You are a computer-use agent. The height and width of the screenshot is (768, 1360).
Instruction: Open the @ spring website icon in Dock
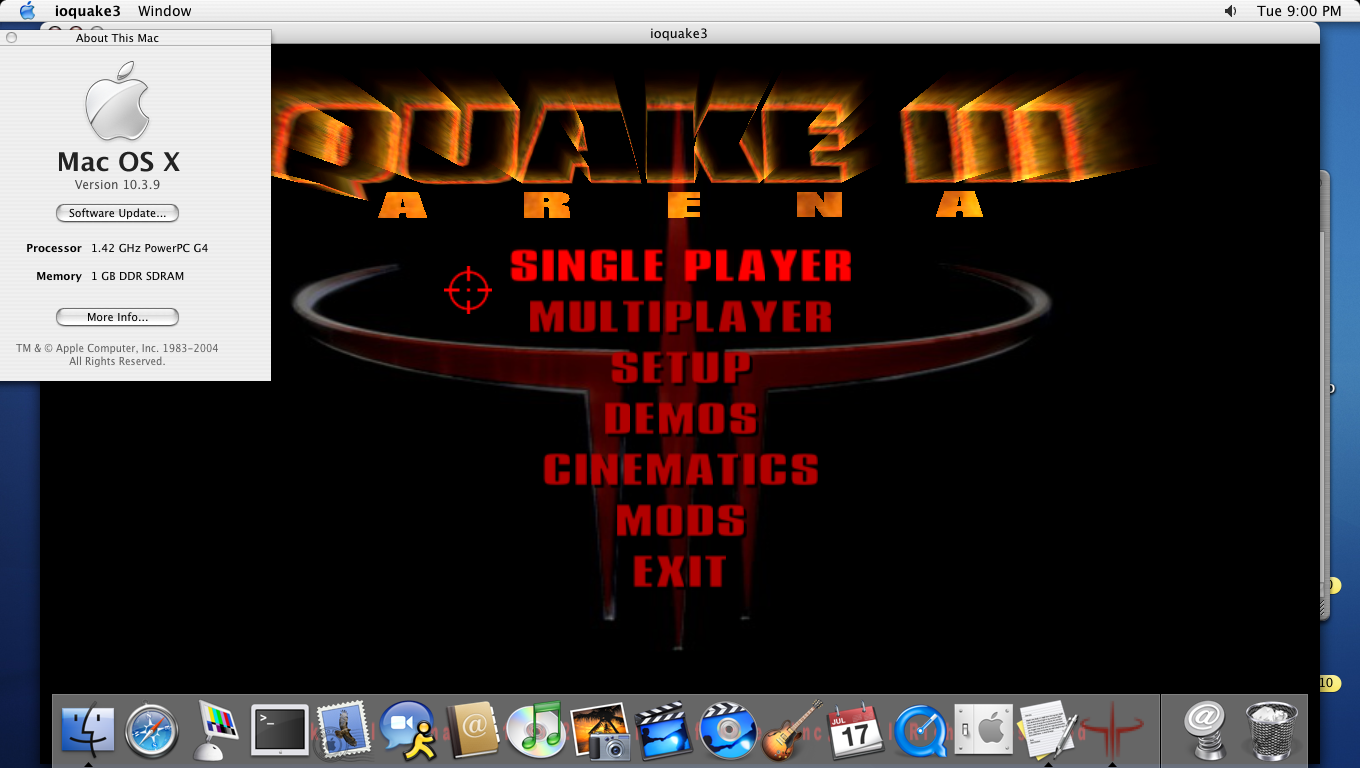point(1206,730)
